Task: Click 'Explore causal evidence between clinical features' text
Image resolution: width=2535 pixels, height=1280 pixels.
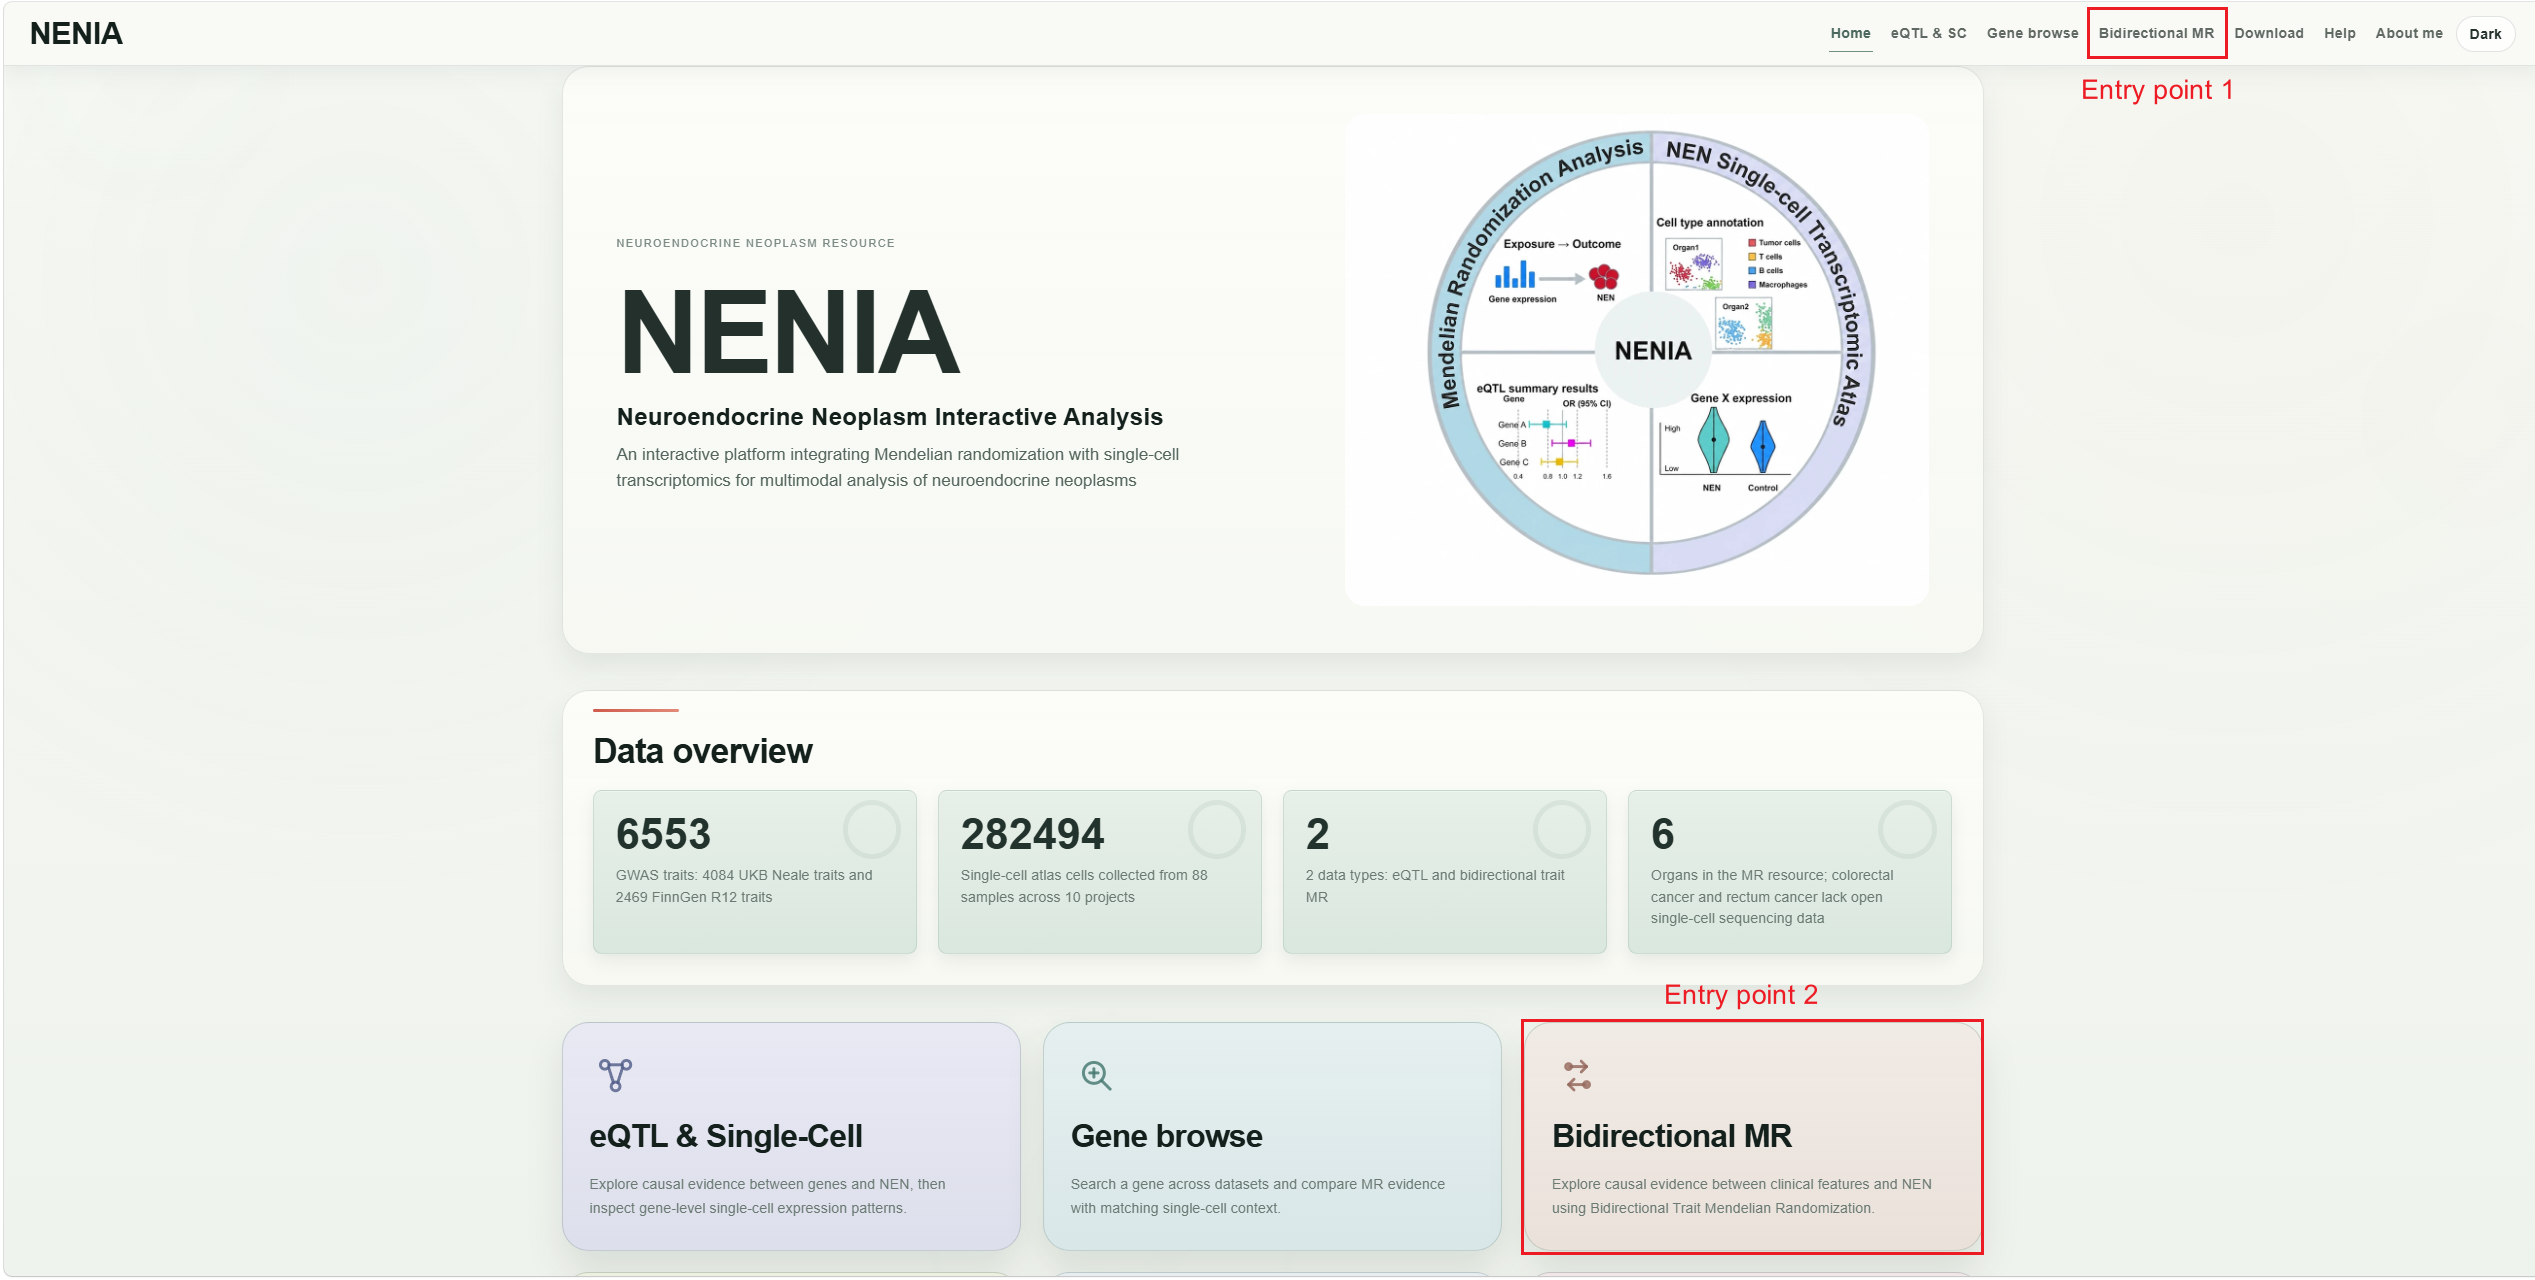Action: coord(1742,1196)
